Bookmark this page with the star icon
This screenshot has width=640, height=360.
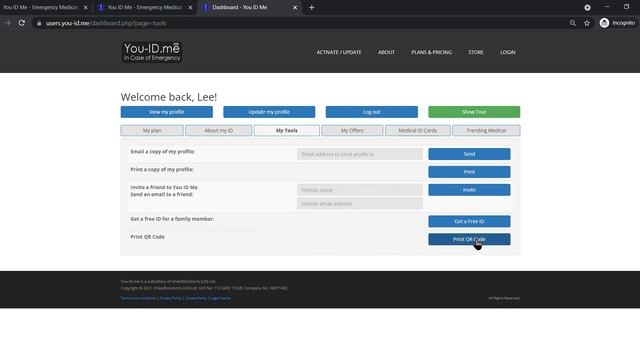point(587,23)
